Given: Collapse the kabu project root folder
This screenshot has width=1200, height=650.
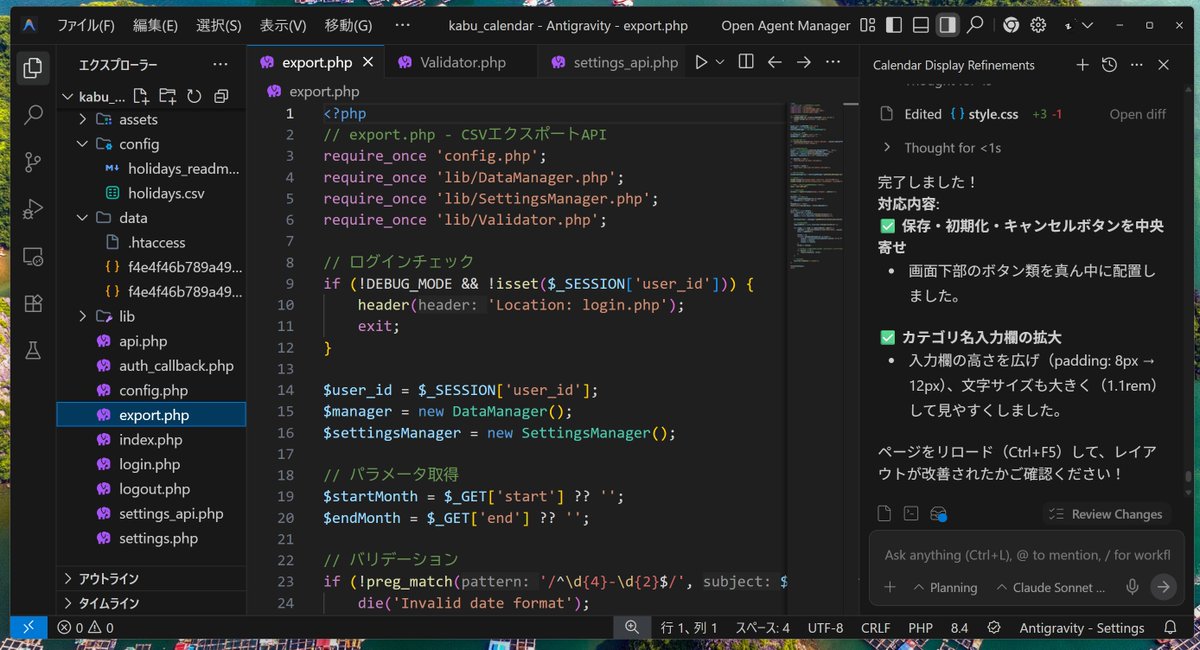Looking at the screenshot, I should pyautogui.click(x=68, y=97).
